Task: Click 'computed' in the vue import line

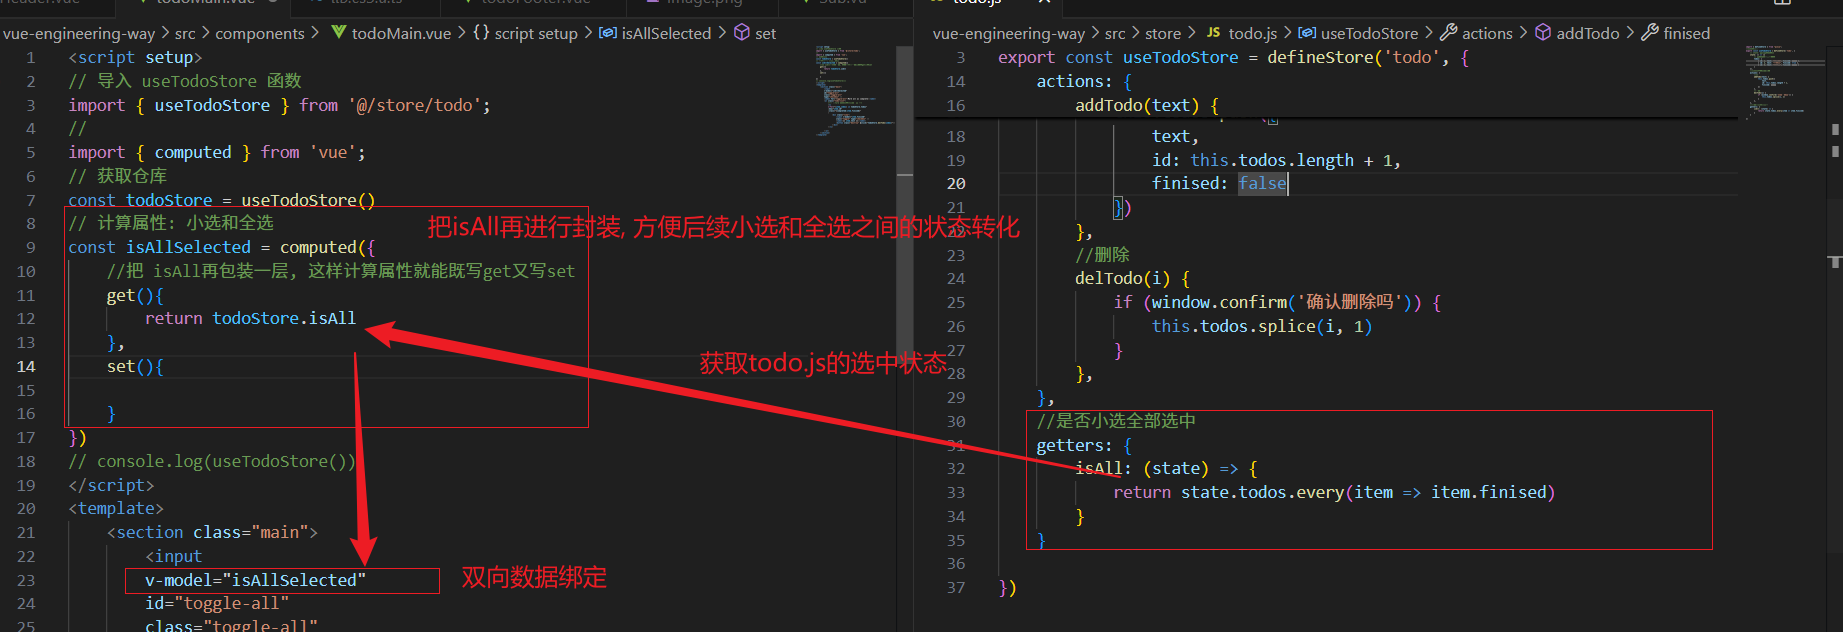Action: [x=193, y=152]
